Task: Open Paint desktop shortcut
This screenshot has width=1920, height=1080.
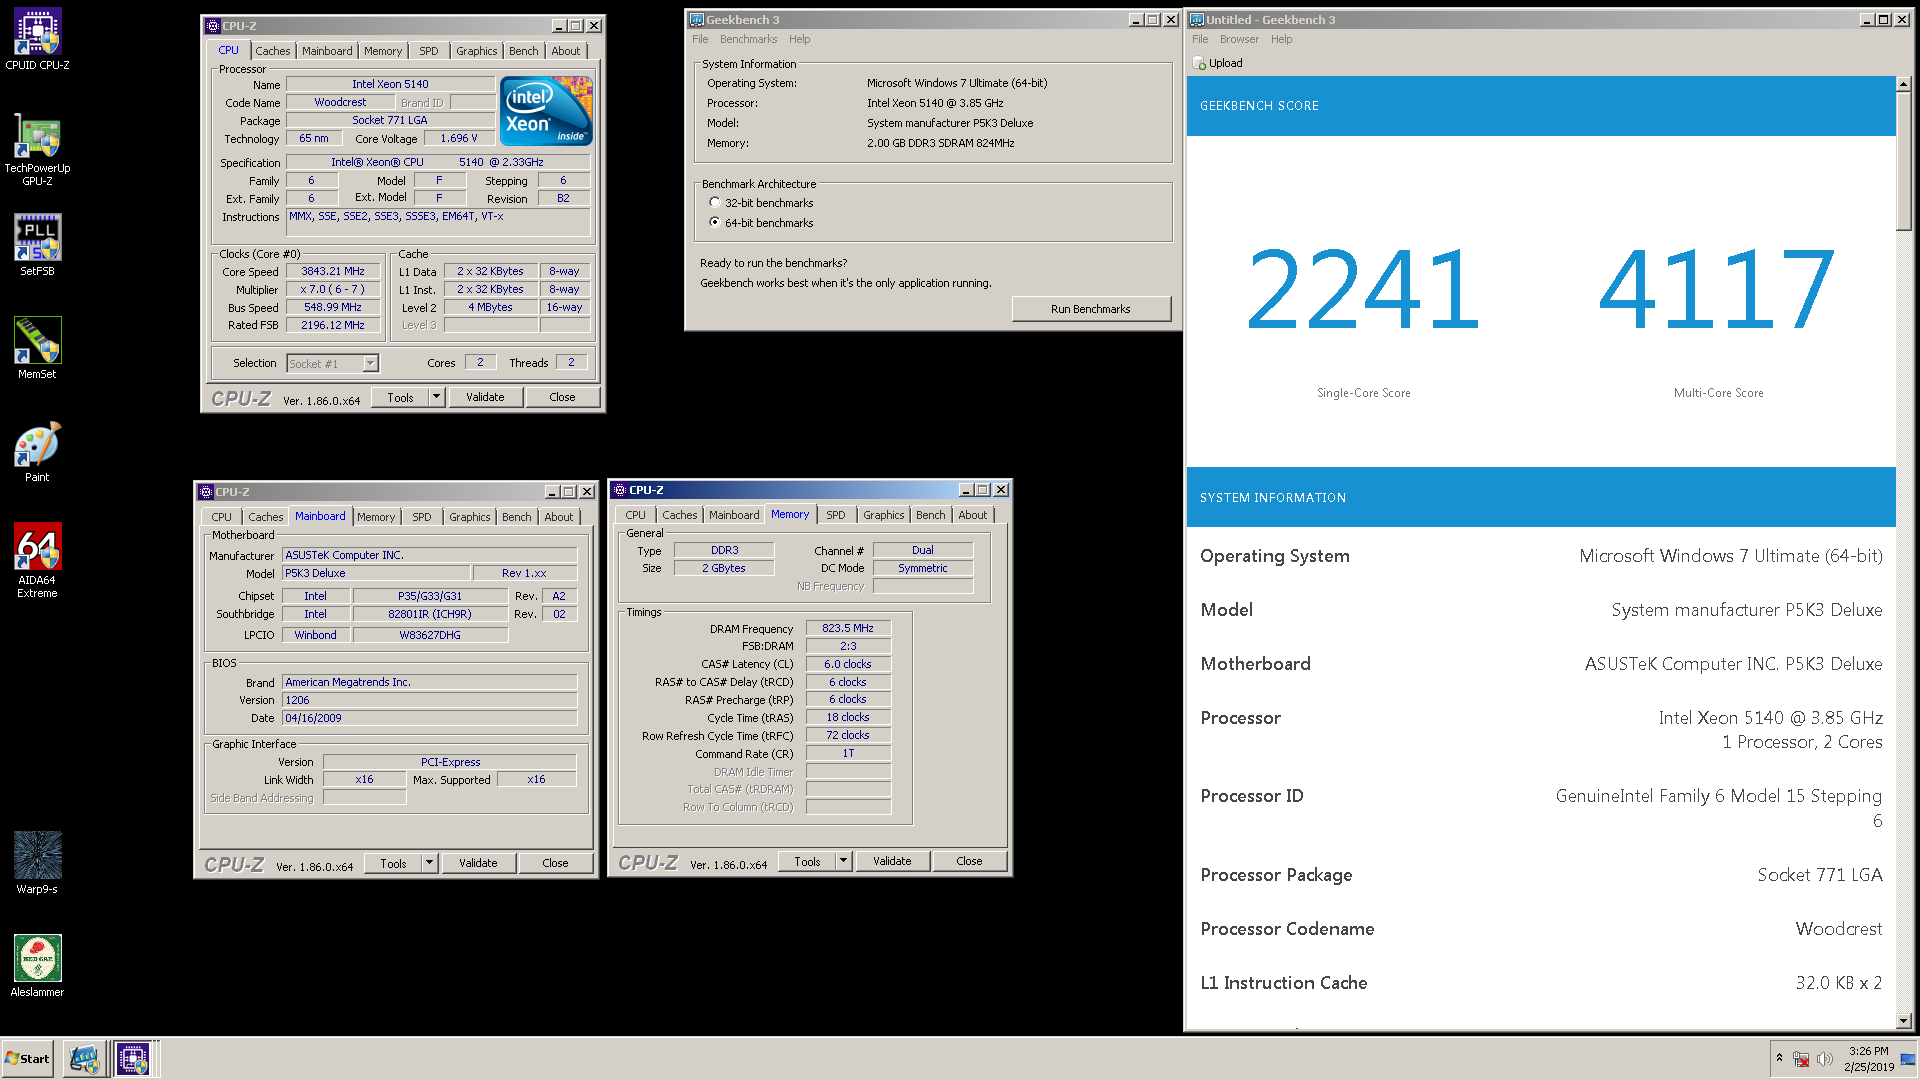Action: pos(37,451)
